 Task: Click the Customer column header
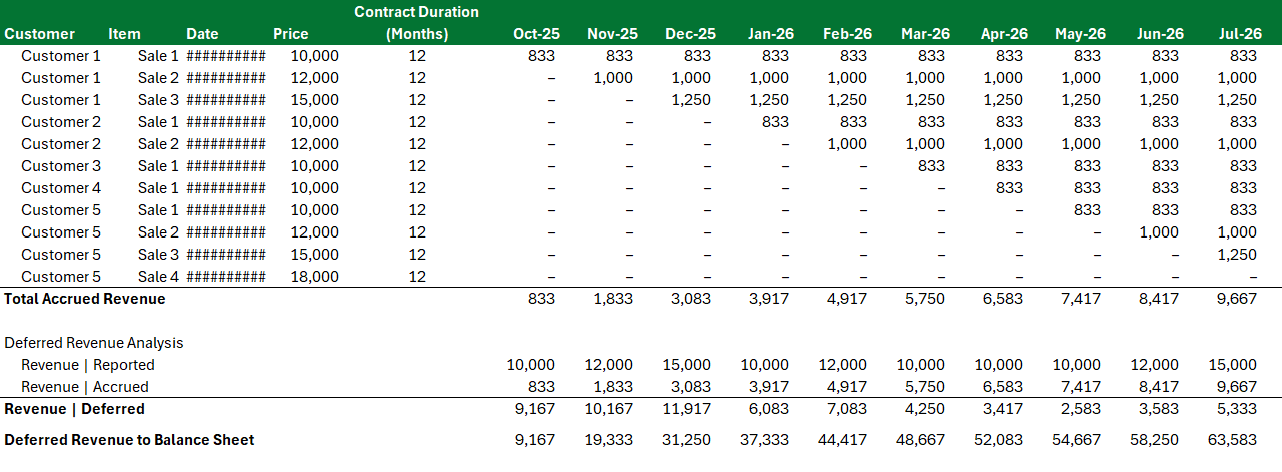[x=39, y=34]
